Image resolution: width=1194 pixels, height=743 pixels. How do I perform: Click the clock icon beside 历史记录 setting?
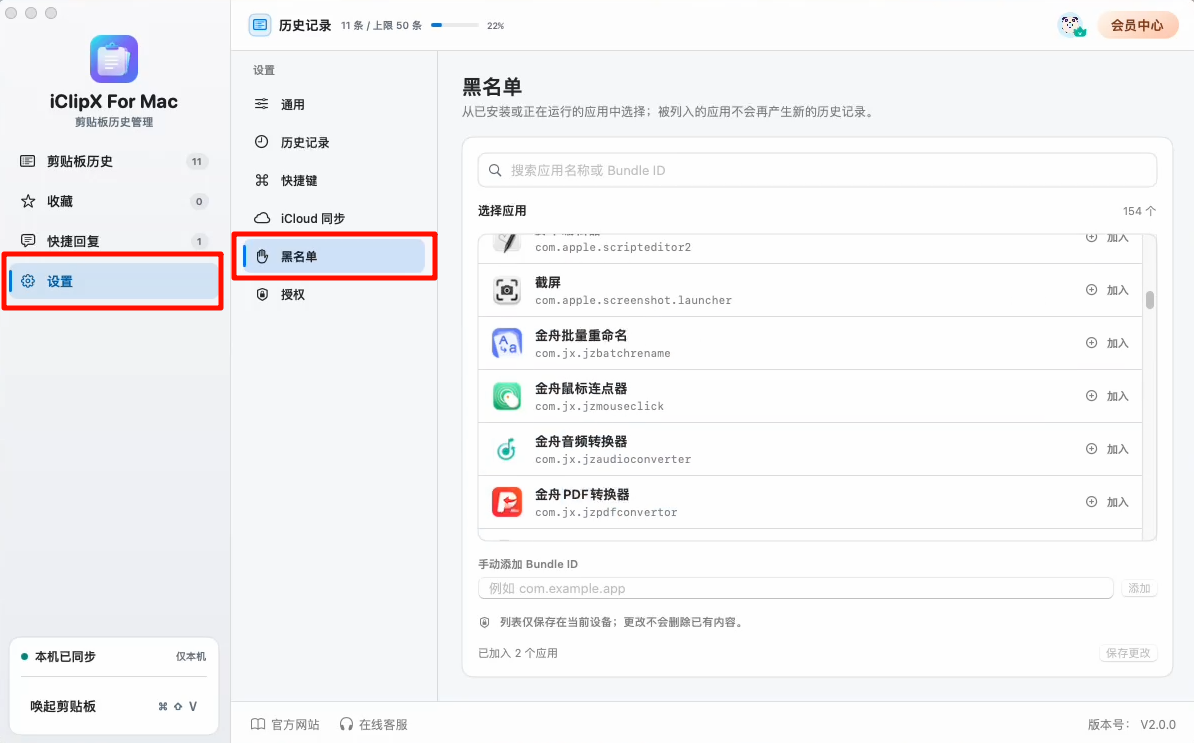(x=261, y=142)
